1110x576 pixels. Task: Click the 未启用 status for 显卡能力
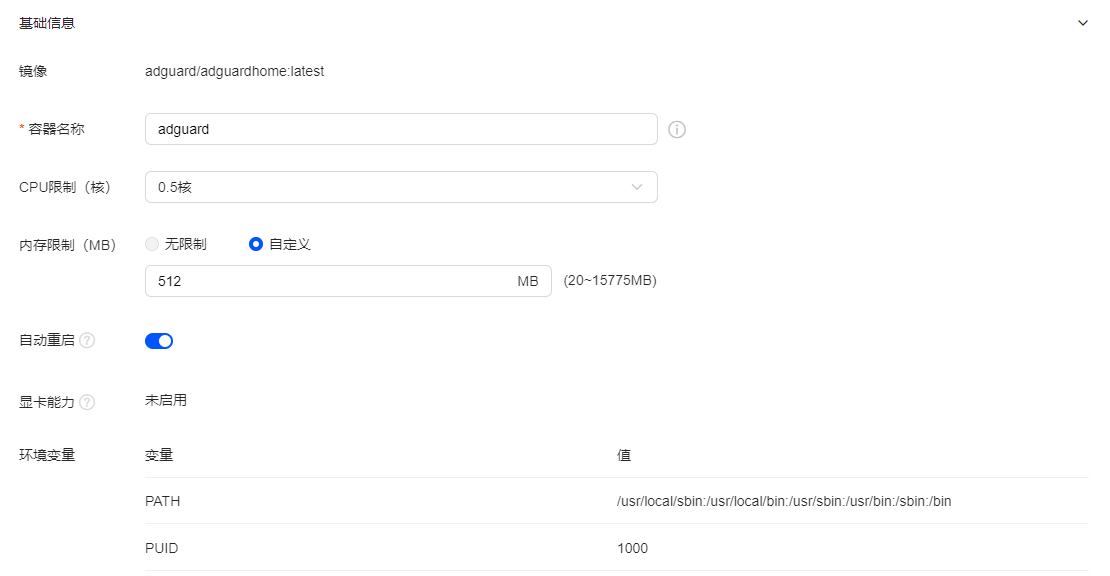tap(166, 401)
